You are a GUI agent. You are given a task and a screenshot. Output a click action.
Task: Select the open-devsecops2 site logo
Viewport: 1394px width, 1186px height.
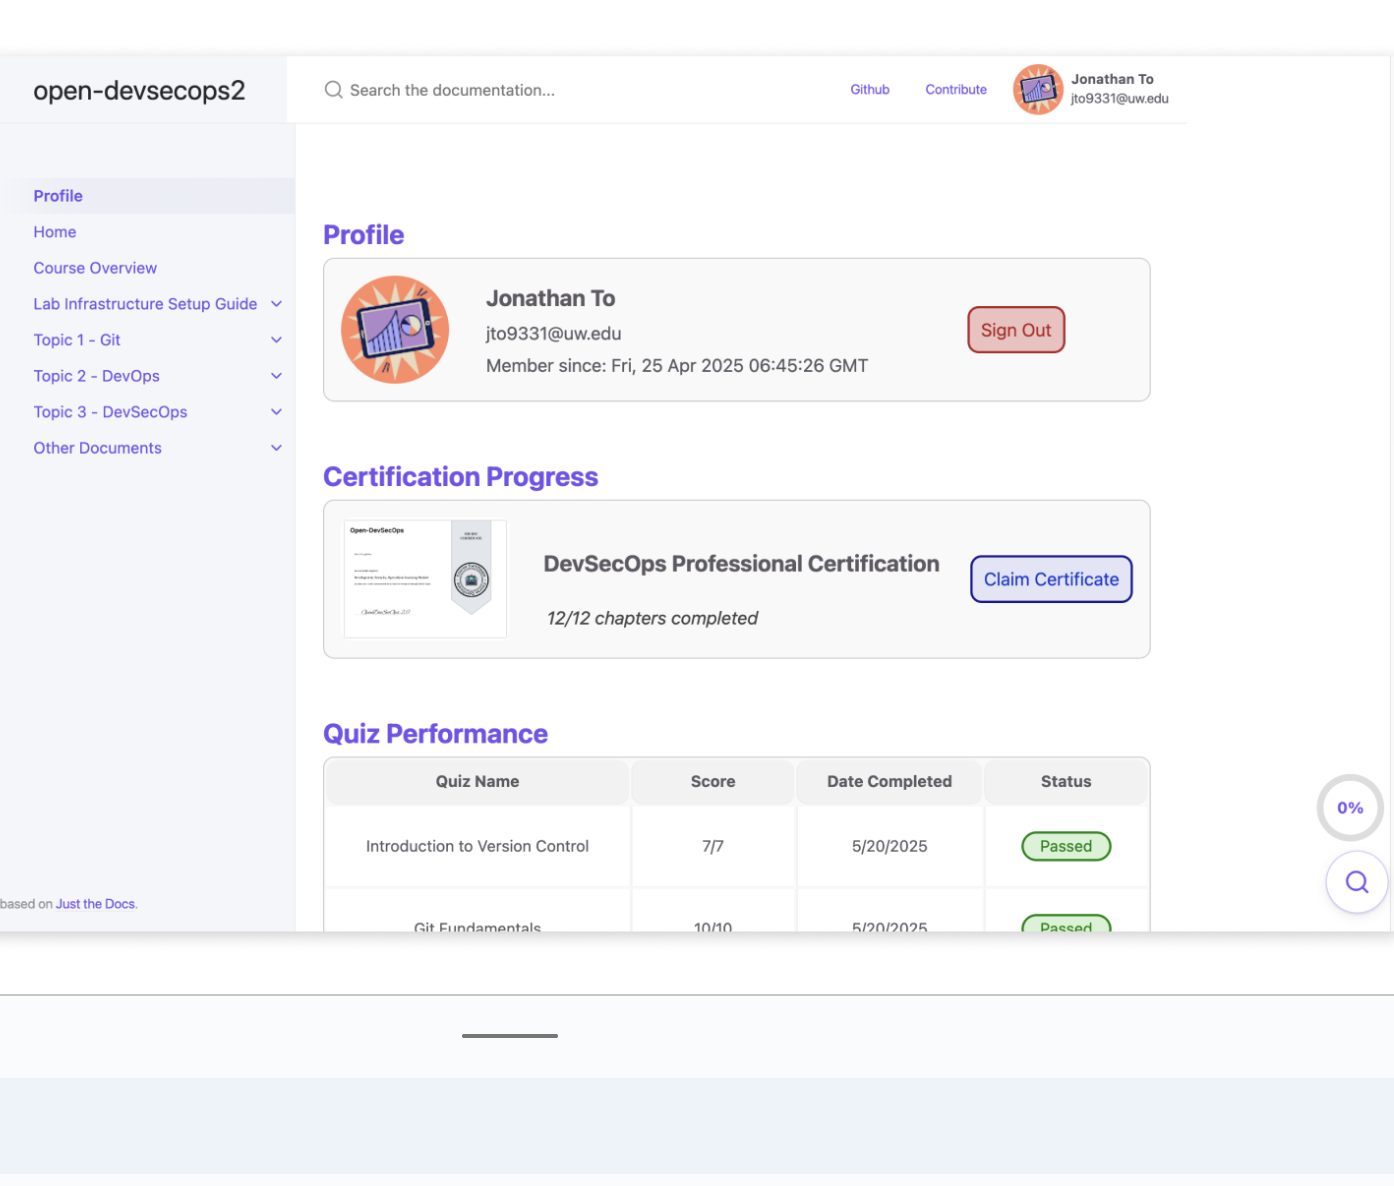(139, 91)
